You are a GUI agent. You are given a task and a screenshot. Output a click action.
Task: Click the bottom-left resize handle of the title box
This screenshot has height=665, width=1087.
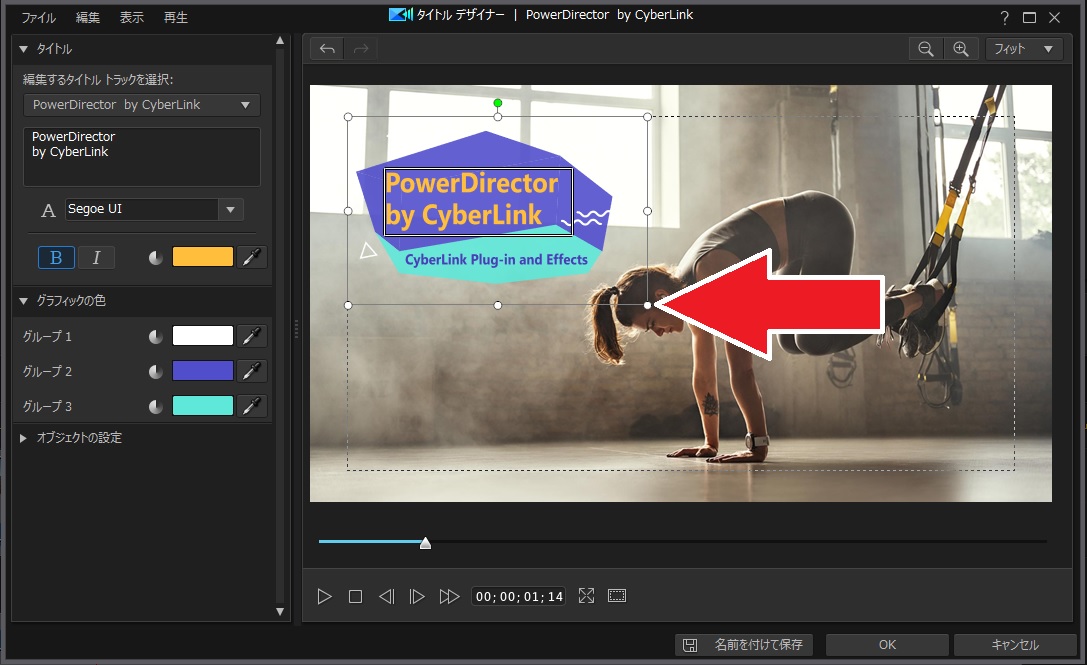click(x=348, y=305)
